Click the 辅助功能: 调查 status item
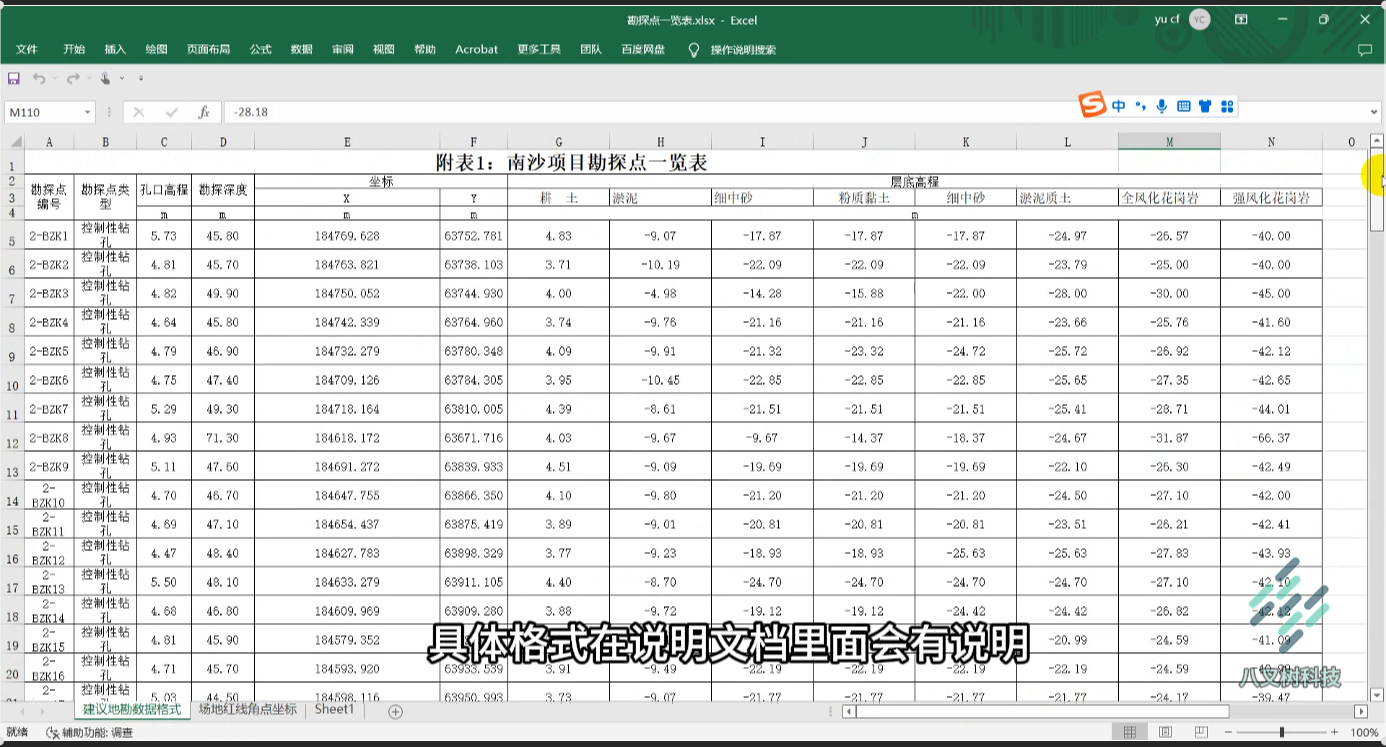 (x=89, y=733)
